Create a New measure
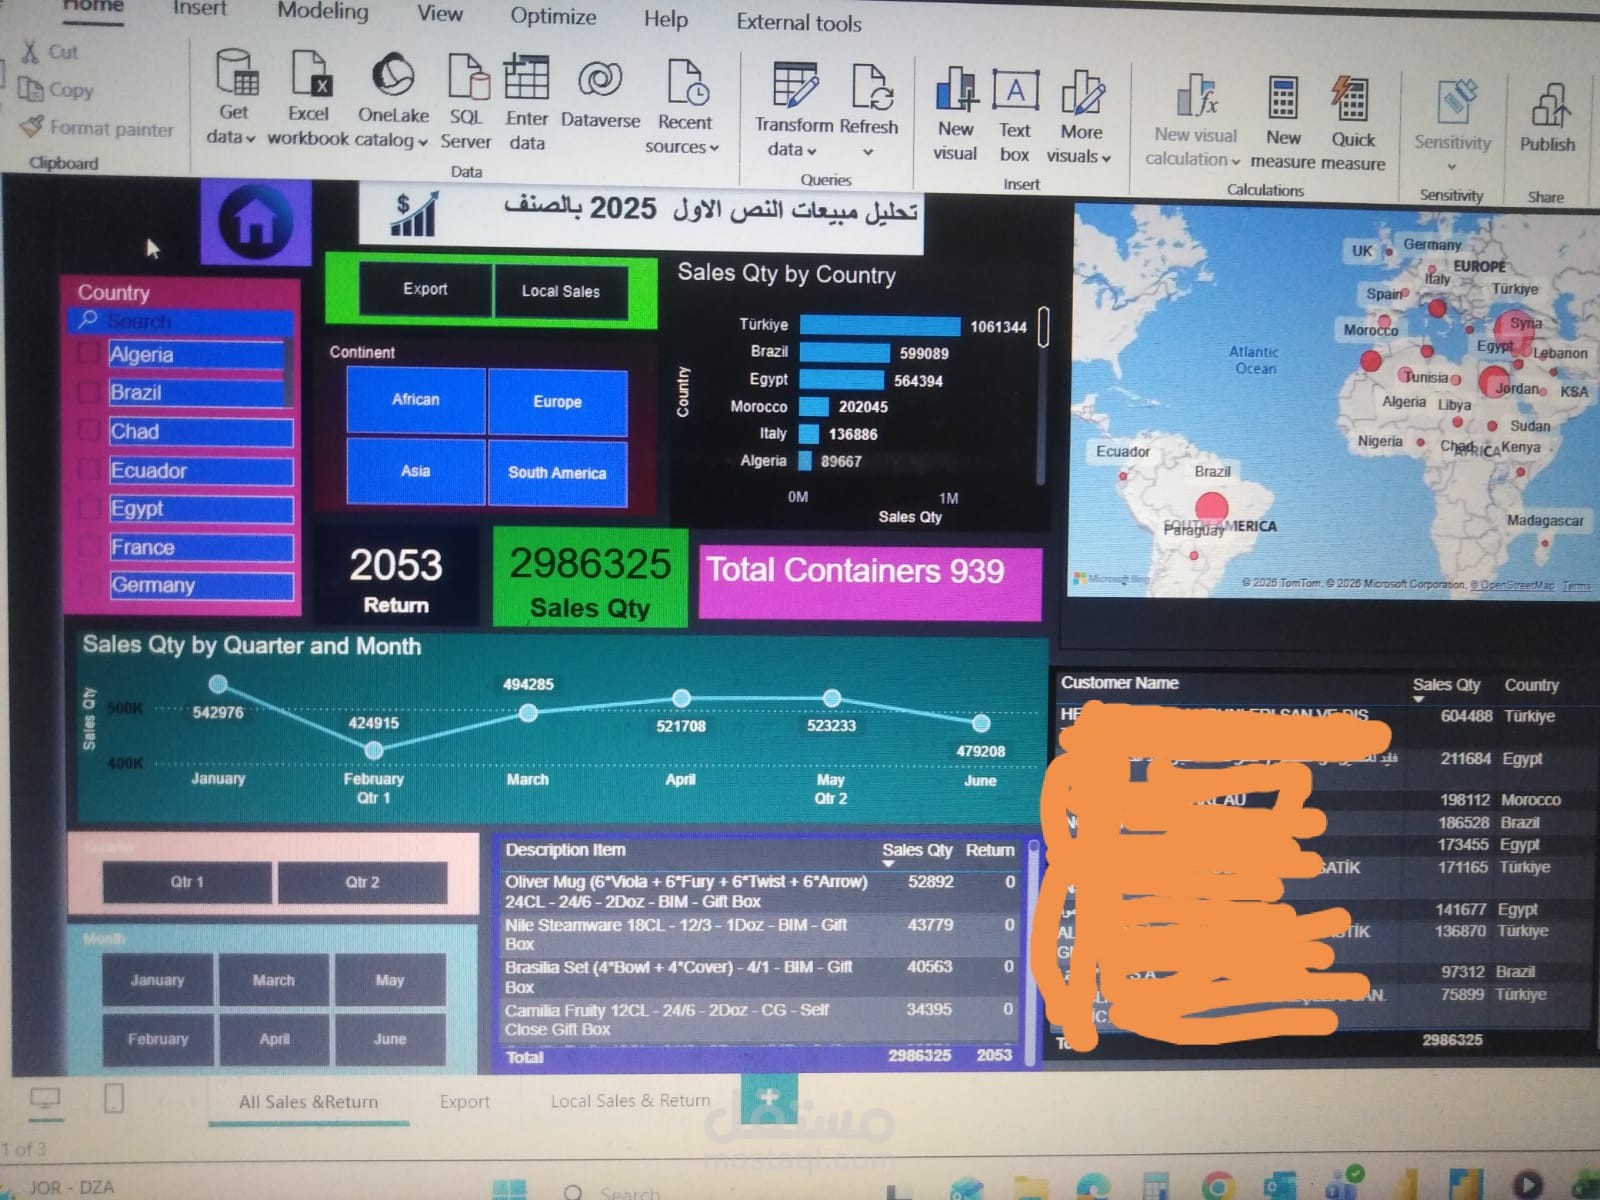The height and width of the screenshot is (1200, 1600). pyautogui.click(x=1283, y=122)
